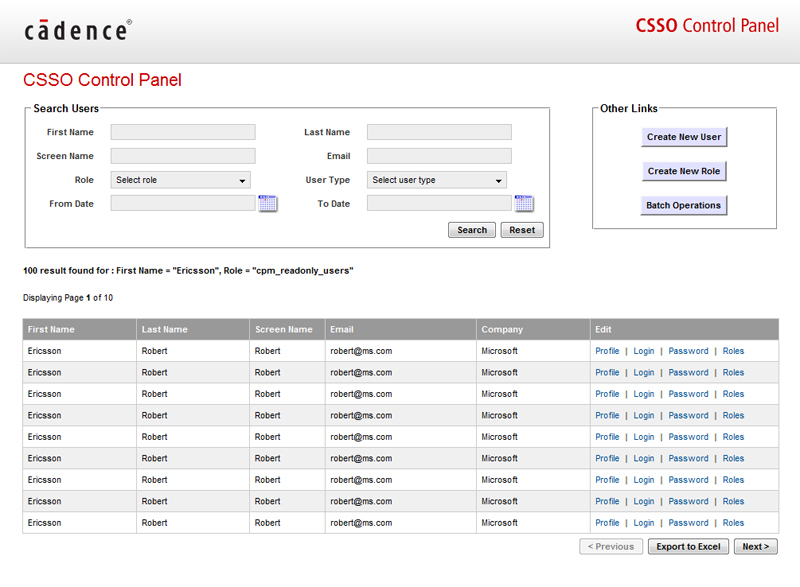
Task: Click Create New Role
Action: [684, 171]
